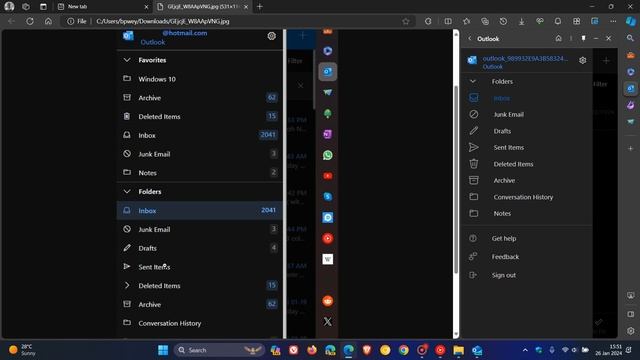This screenshot has height=360, width=640.
Task: Click the Reddit icon in the image sidebar
Action: pyautogui.click(x=327, y=301)
